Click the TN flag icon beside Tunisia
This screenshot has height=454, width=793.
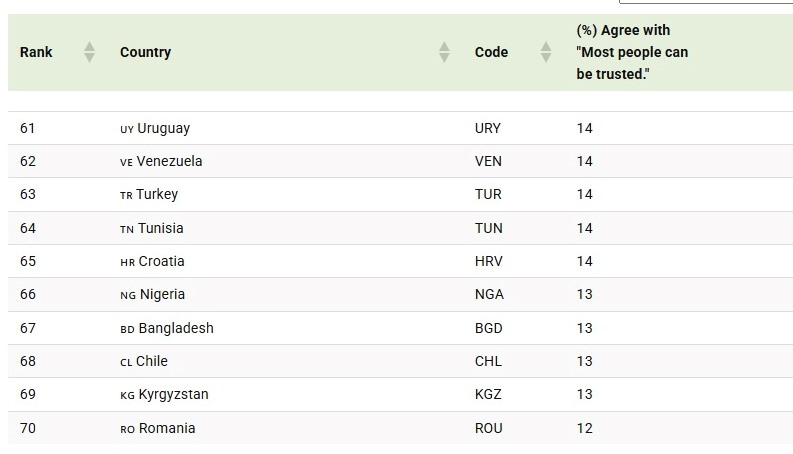point(126,229)
